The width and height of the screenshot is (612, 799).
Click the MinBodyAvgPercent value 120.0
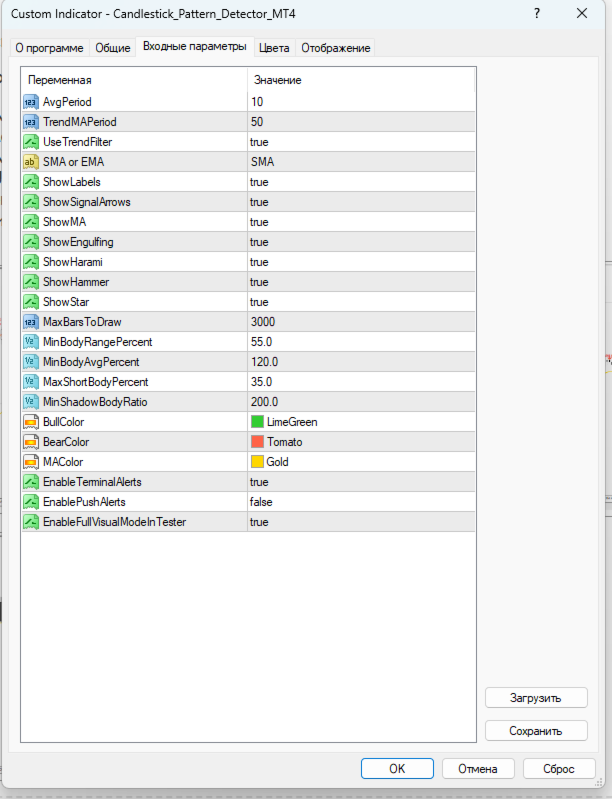point(264,362)
